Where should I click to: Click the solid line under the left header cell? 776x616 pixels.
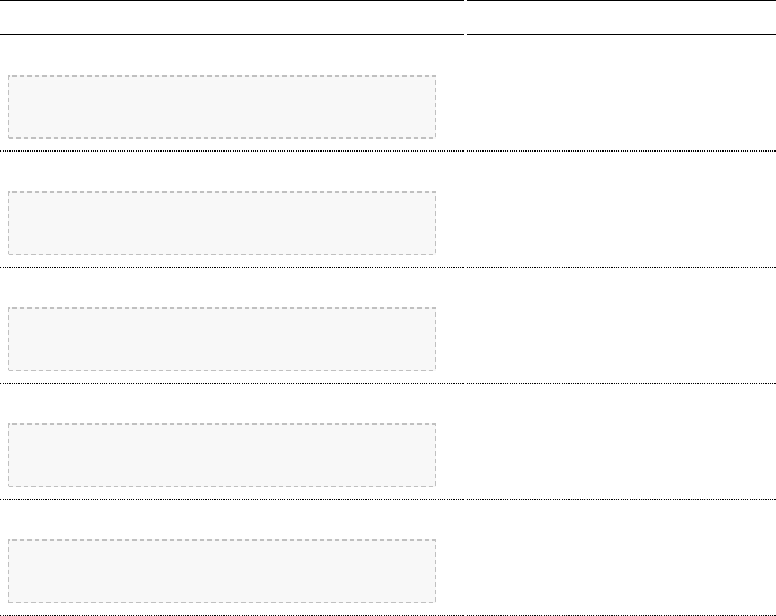232,35
